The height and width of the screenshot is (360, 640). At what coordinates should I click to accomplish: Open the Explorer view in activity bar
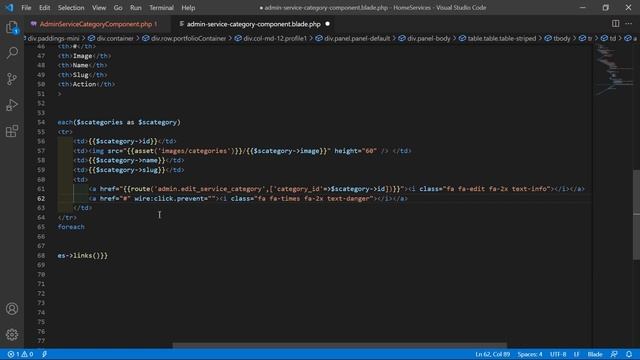click(12, 27)
